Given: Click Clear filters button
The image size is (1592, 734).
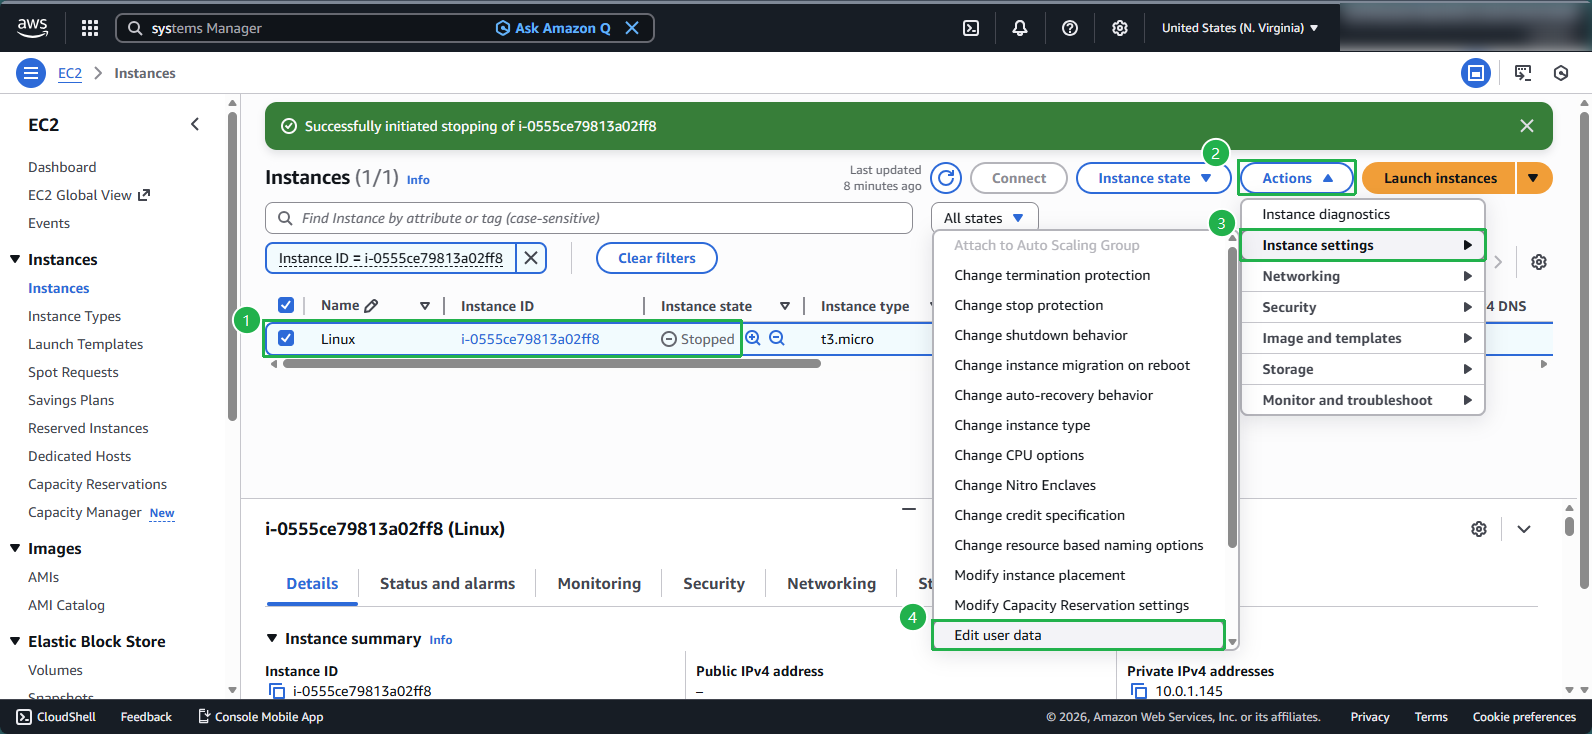Looking at the screenshot, I should point(656,258).
